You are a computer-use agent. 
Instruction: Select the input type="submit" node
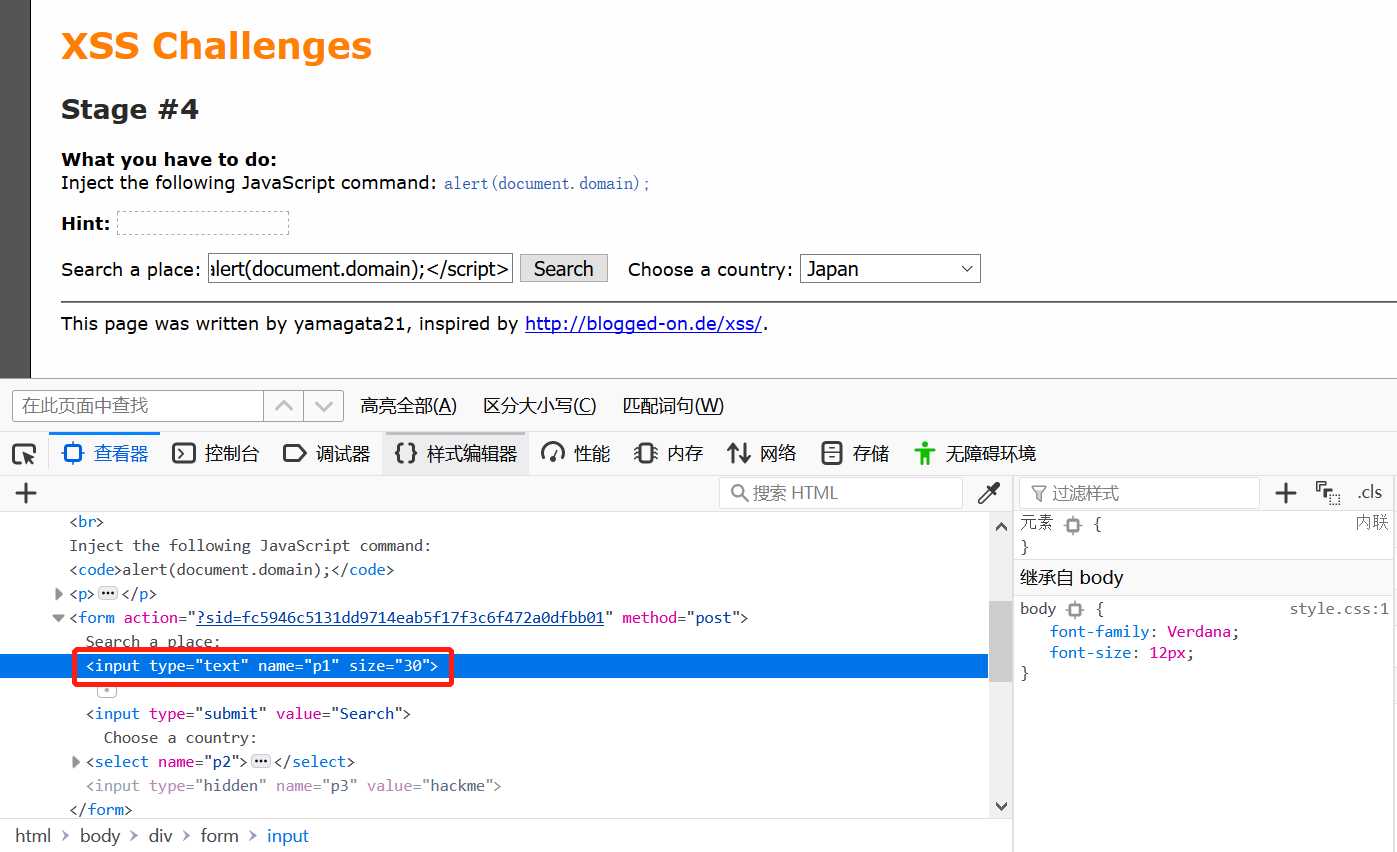(248, 714)
